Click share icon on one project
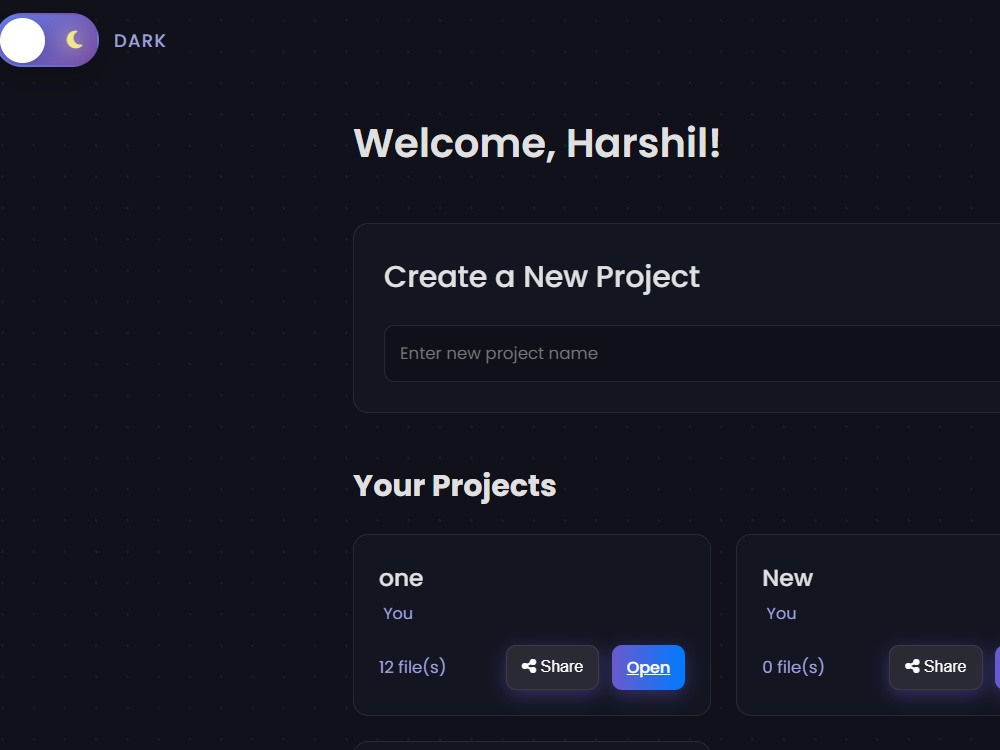The image size is (1000, 750). click(x=529, y=666)
